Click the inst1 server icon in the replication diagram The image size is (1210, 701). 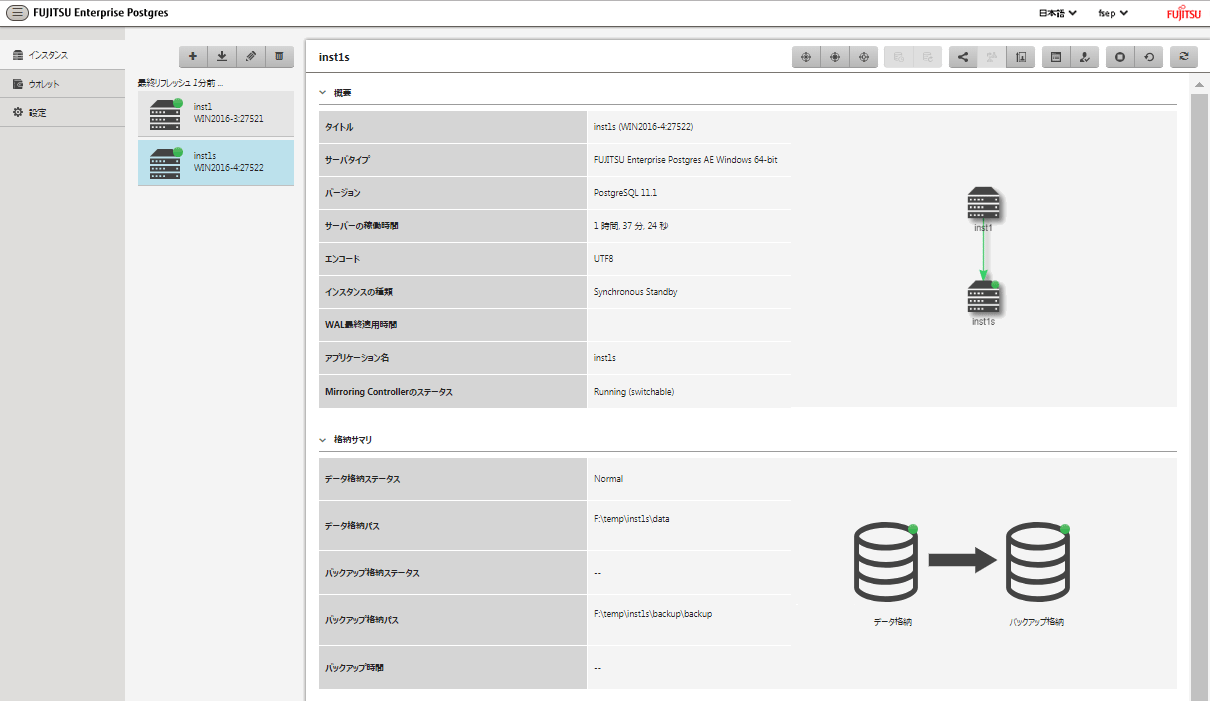pos(984,204)
